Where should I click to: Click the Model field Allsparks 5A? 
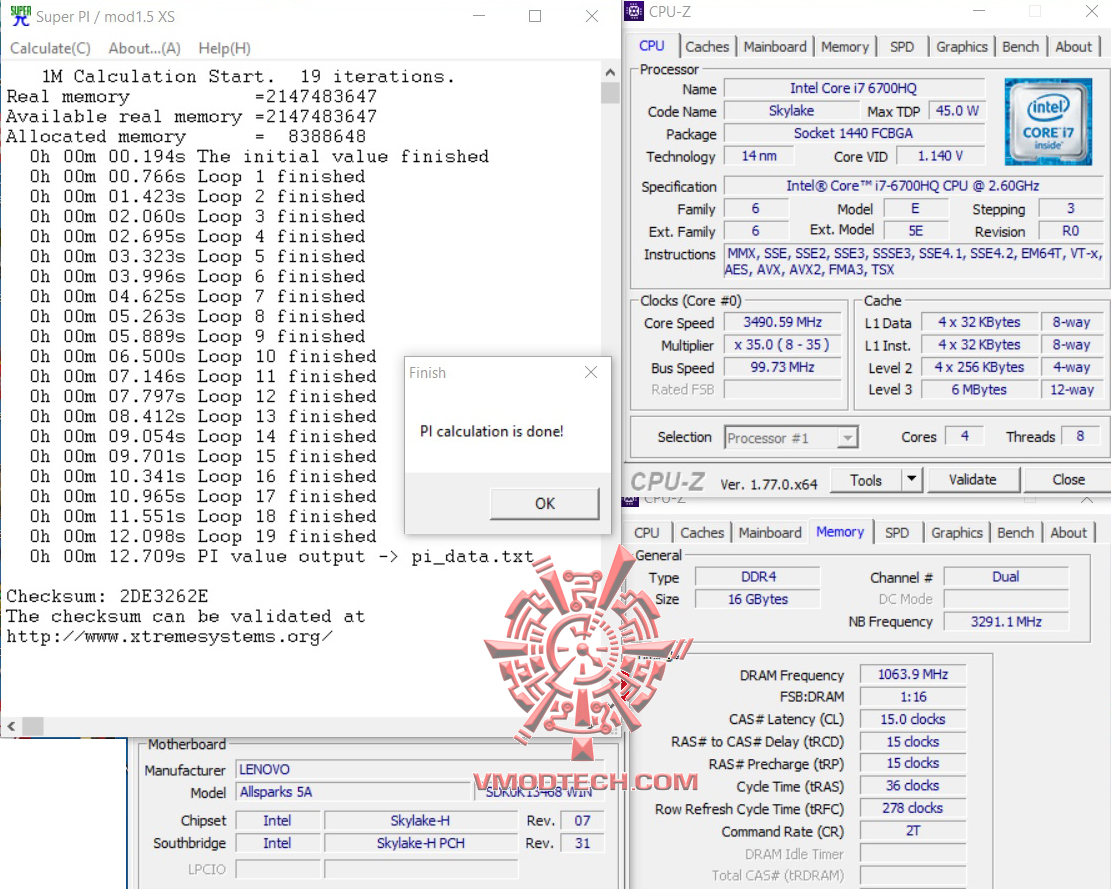[353, 792]
